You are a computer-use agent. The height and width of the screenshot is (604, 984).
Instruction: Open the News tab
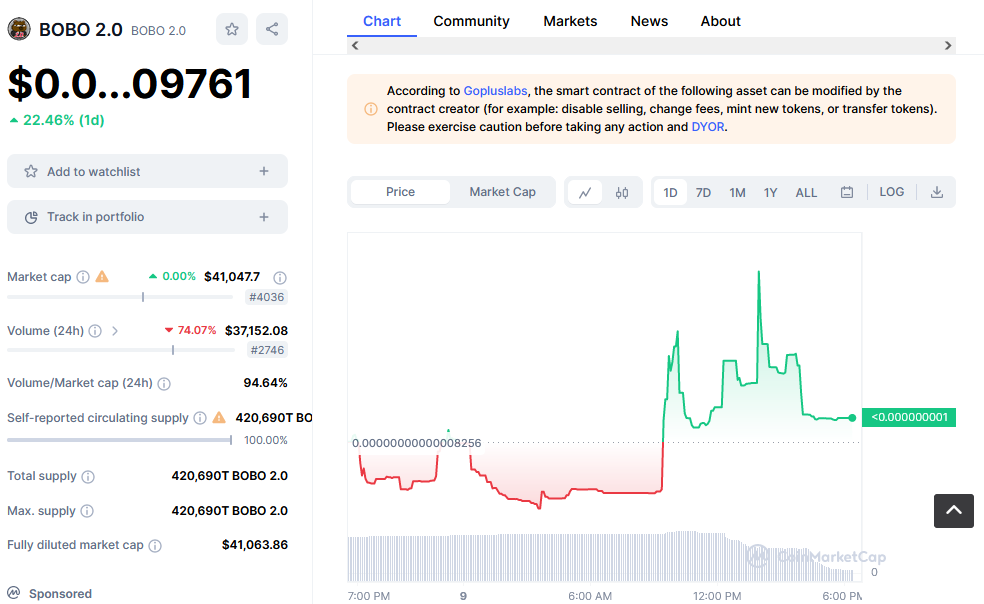tap(650, 21)
